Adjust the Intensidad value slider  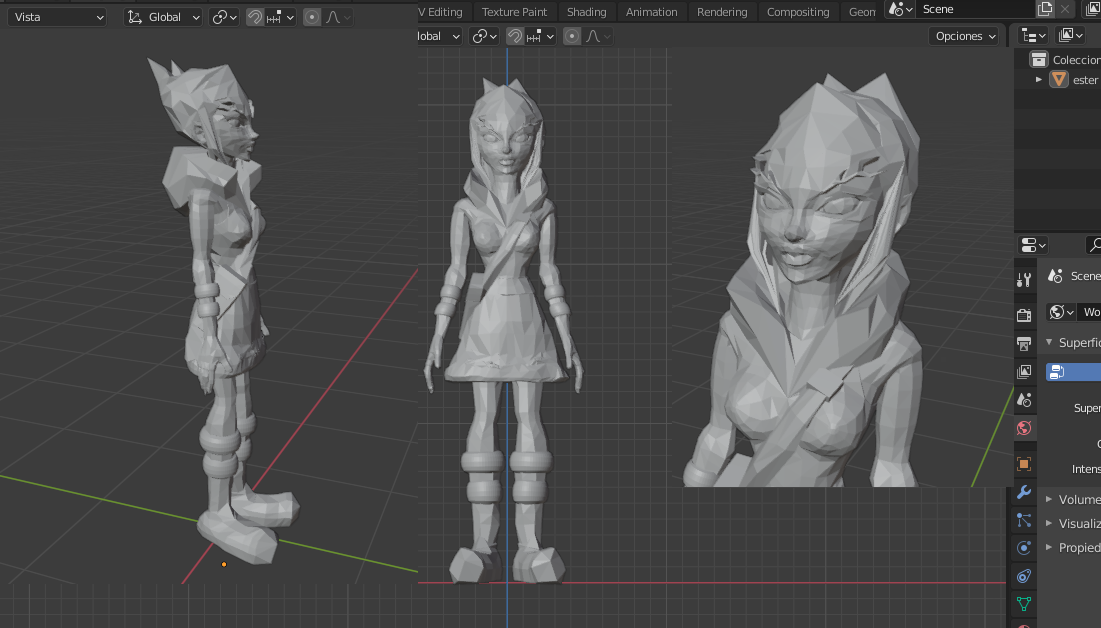pos(1093,468)
